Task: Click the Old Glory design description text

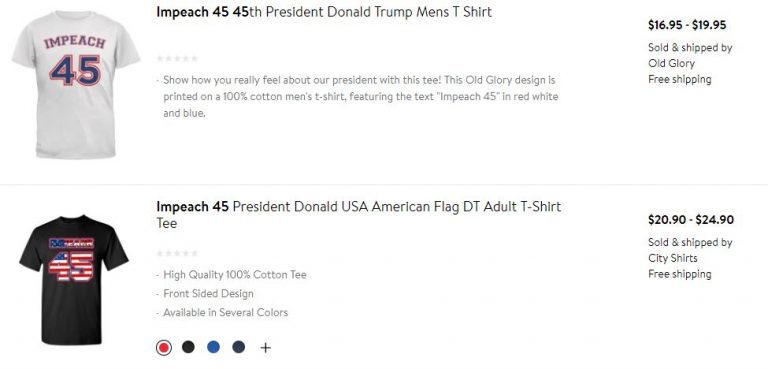Action: coord(360,97)
